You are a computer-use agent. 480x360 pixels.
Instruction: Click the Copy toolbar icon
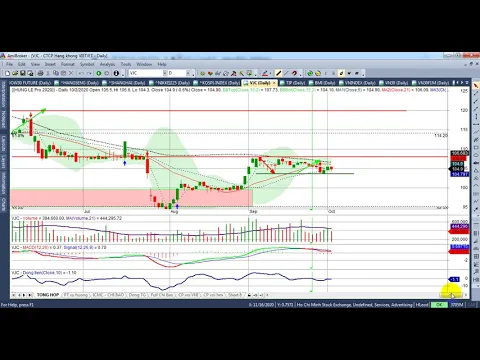tap(56, 73)
